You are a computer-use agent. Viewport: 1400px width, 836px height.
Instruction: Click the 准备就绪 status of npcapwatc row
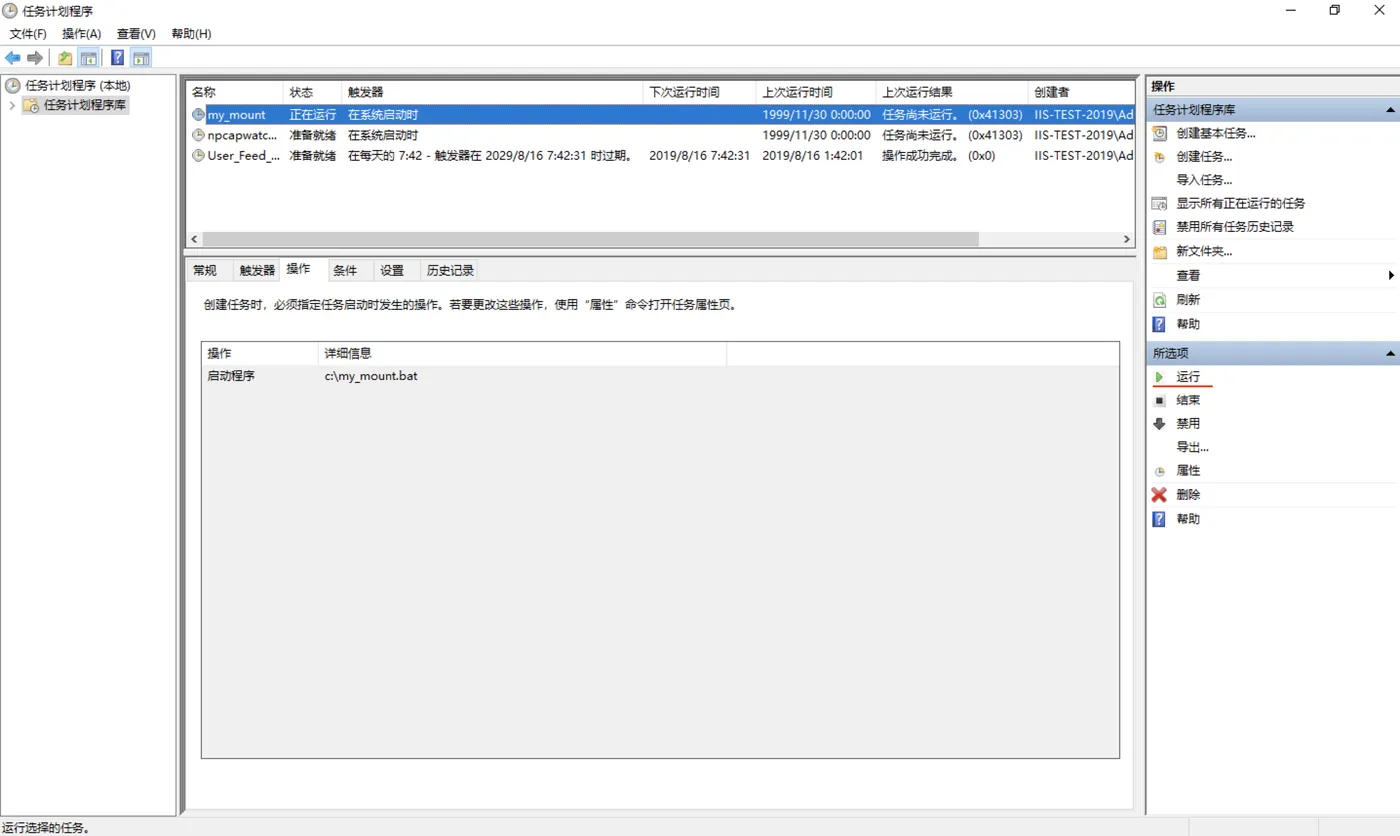click(313, 135)
